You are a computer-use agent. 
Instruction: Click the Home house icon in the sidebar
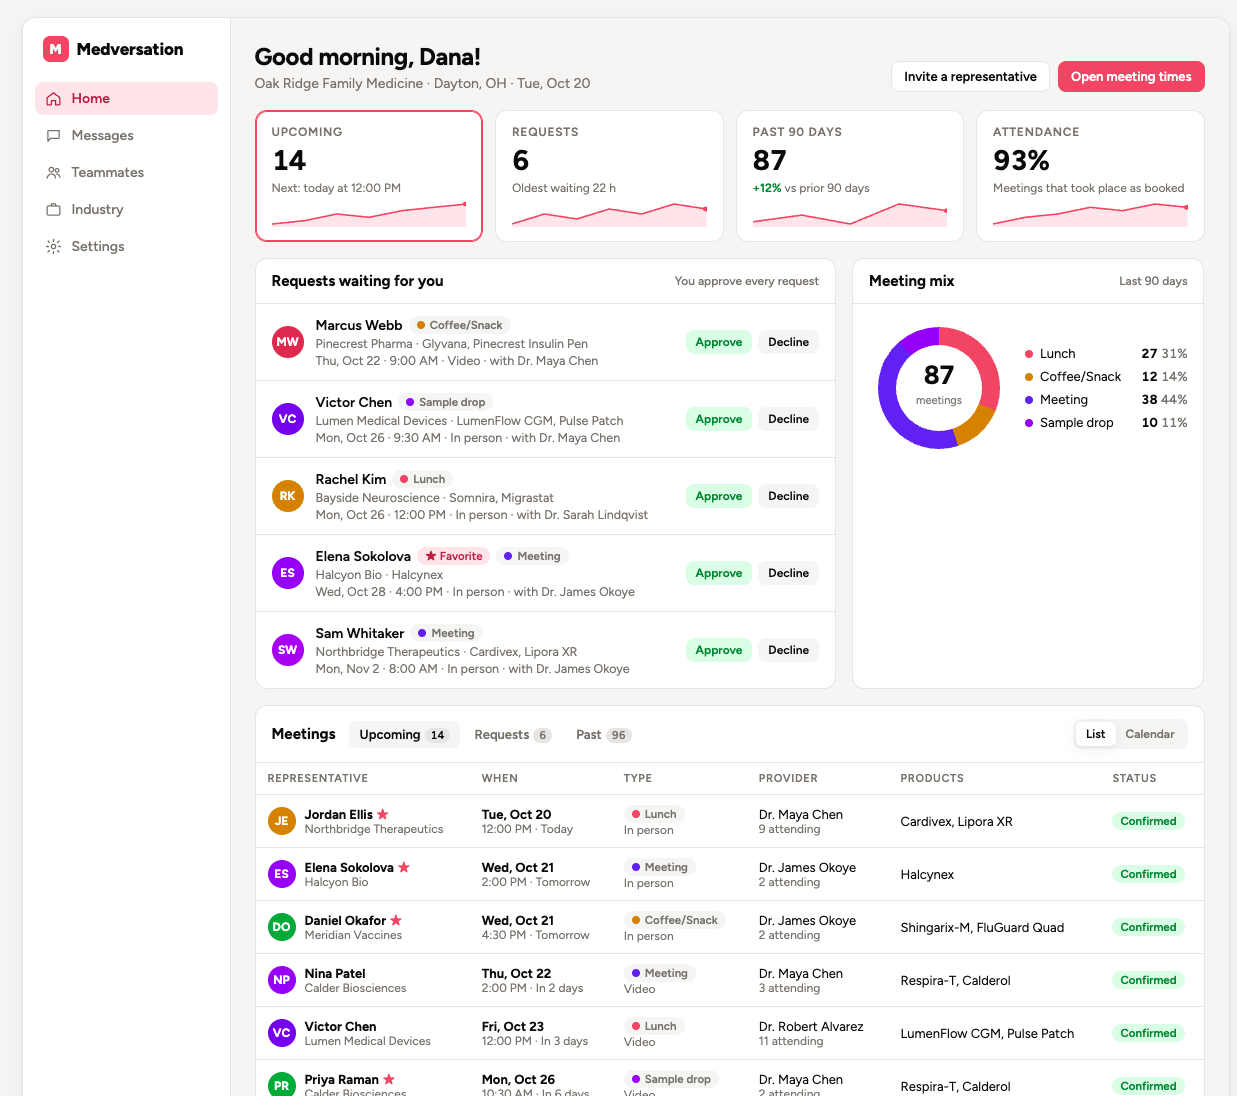pos(54,99)
